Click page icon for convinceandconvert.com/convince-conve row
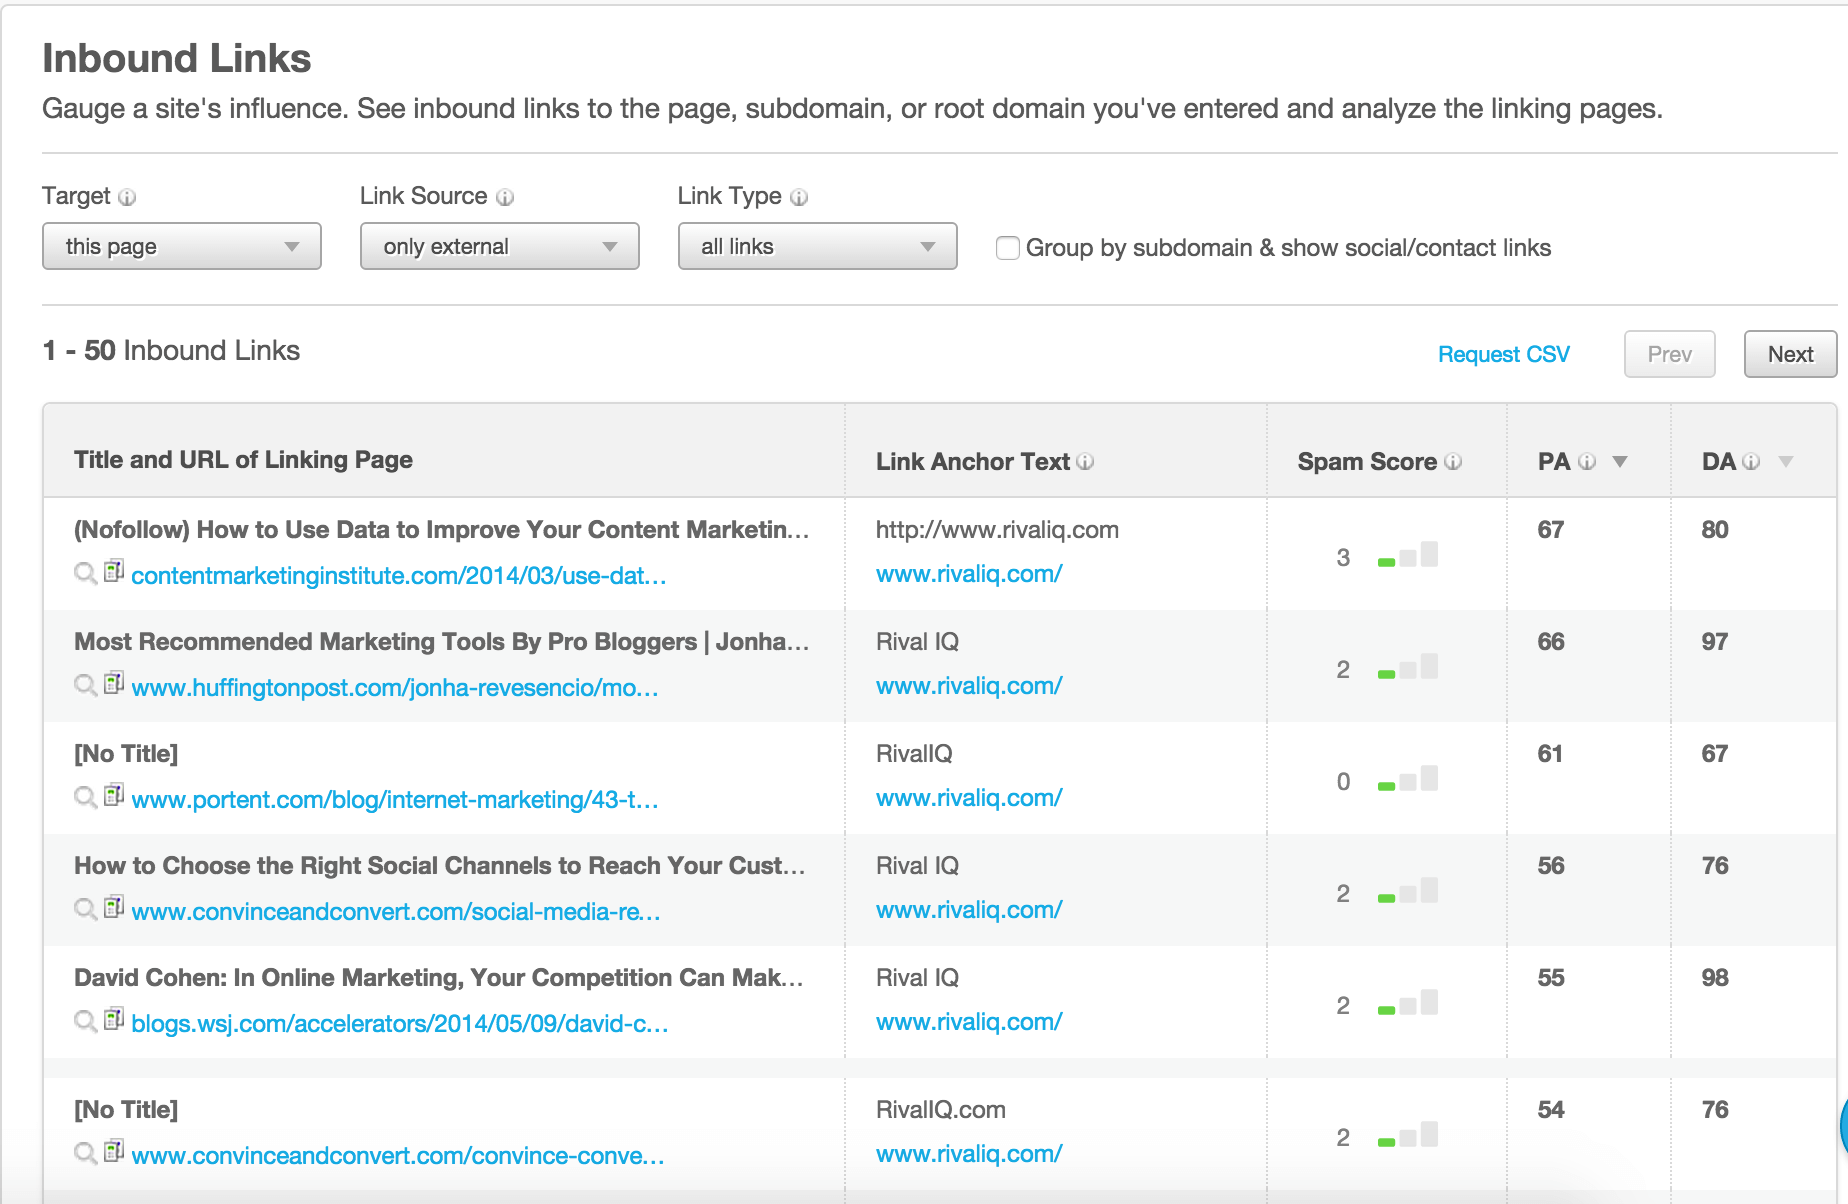1848x1204 pixels. [114, 1151]
